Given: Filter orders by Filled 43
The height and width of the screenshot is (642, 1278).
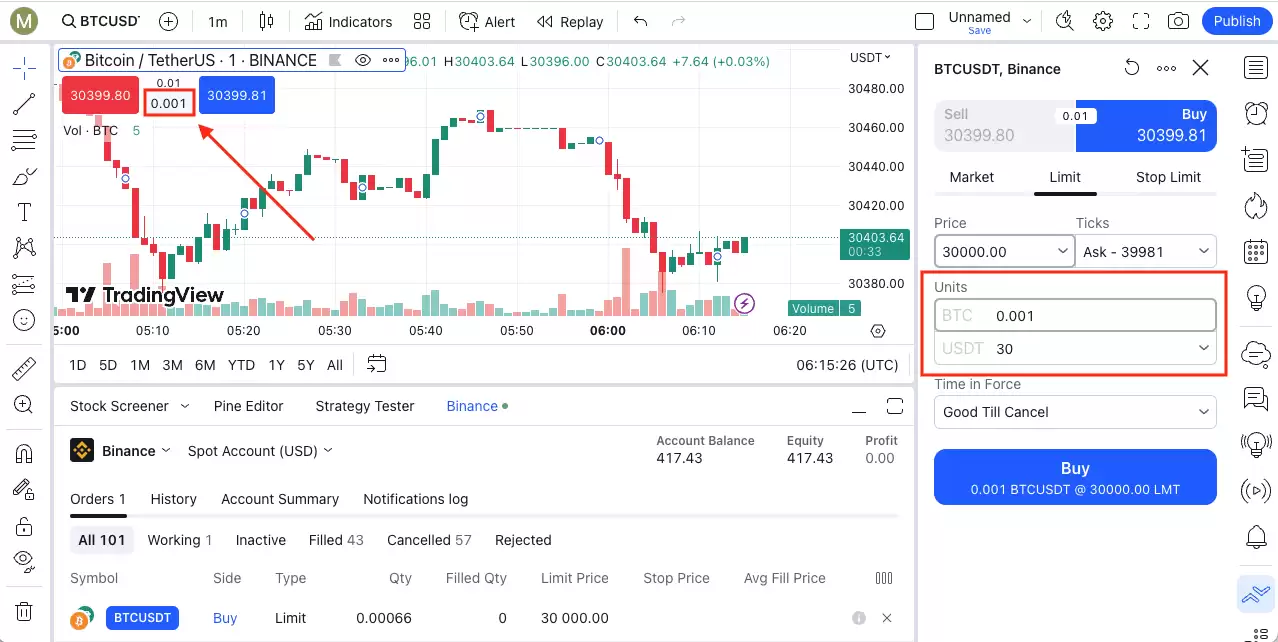Looking at the screenshot, I should 336,540.
